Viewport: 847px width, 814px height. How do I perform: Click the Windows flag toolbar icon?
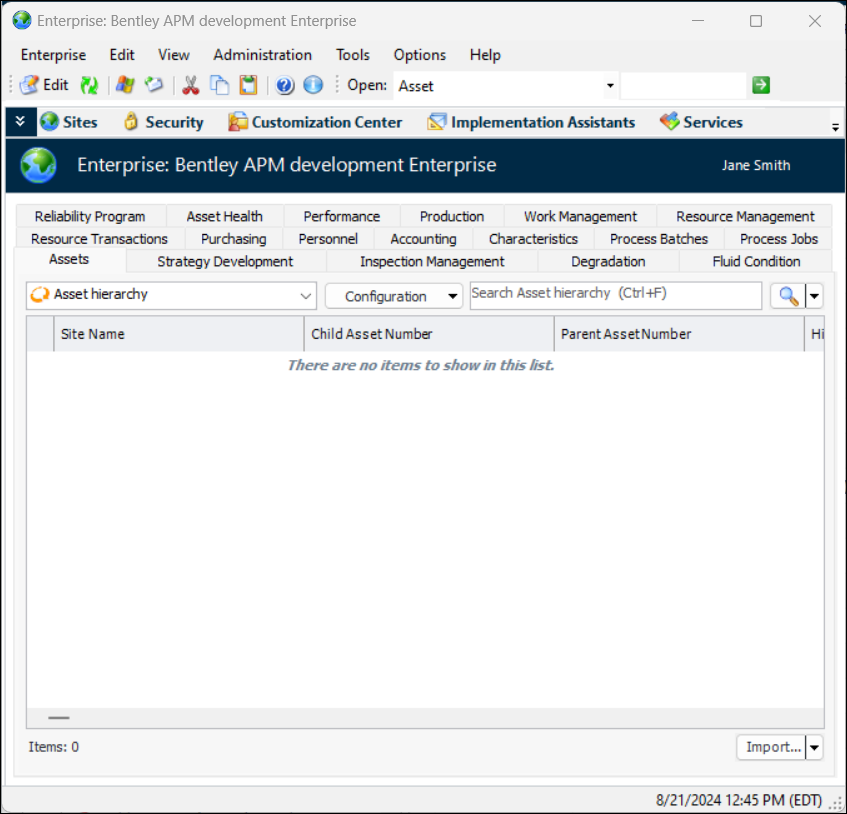pyautogui.click(x=125, y=85)
